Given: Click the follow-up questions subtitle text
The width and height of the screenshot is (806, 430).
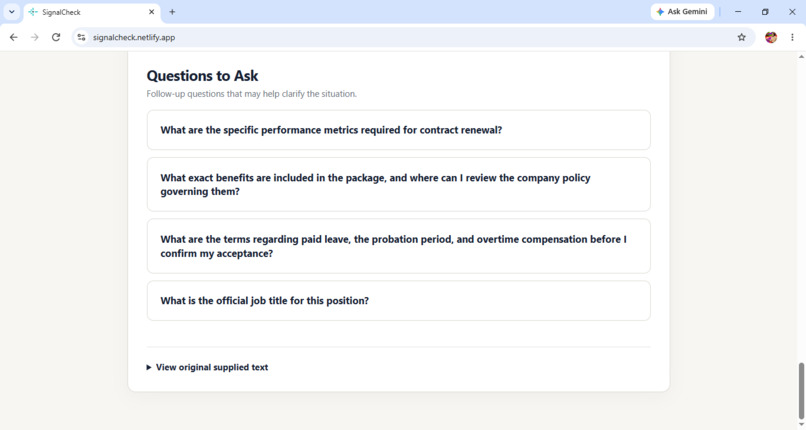Looking at the screenshot, I should click(x=251, y=94).
